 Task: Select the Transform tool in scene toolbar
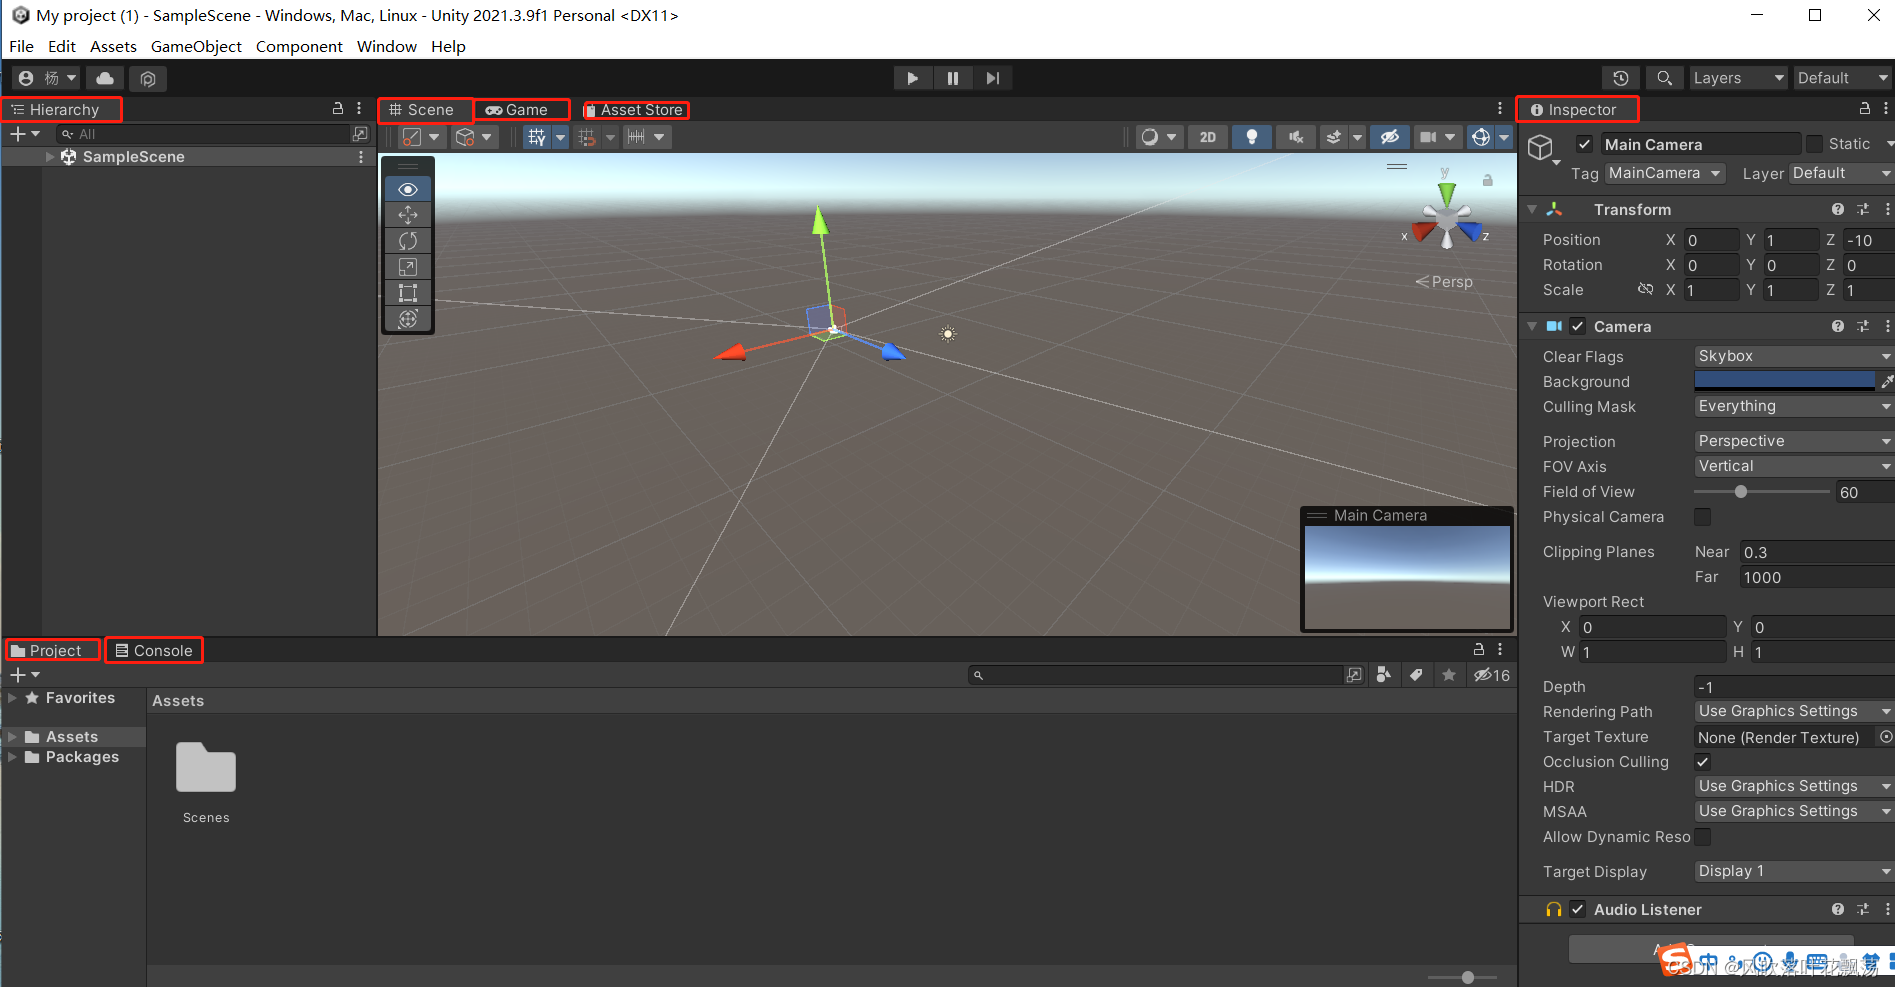[408, 319]
